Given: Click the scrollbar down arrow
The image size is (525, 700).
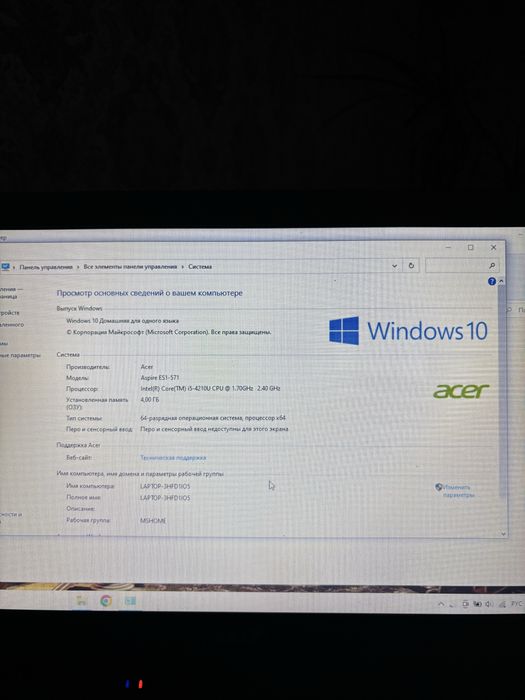Looking at the screenshot, I should (x=503, y=533).
